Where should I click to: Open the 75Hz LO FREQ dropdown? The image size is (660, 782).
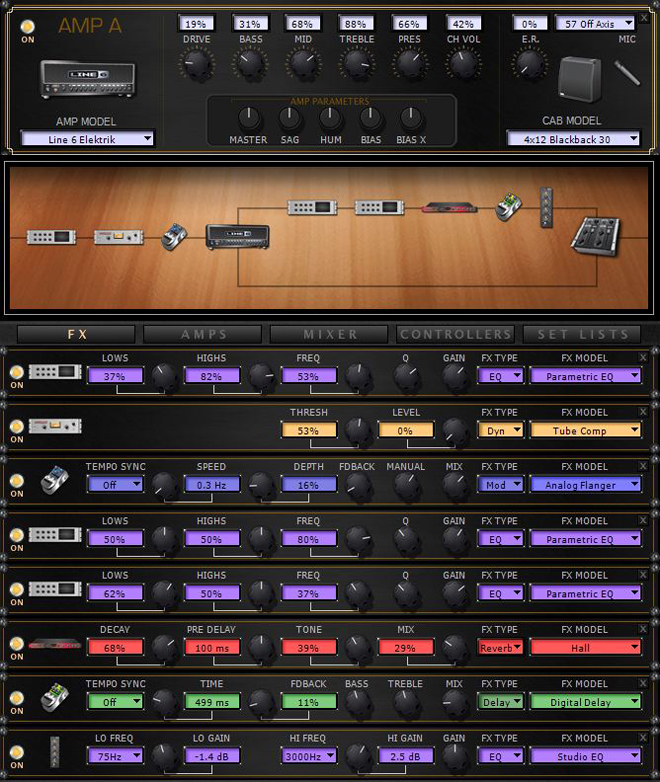tap(115, 756)
